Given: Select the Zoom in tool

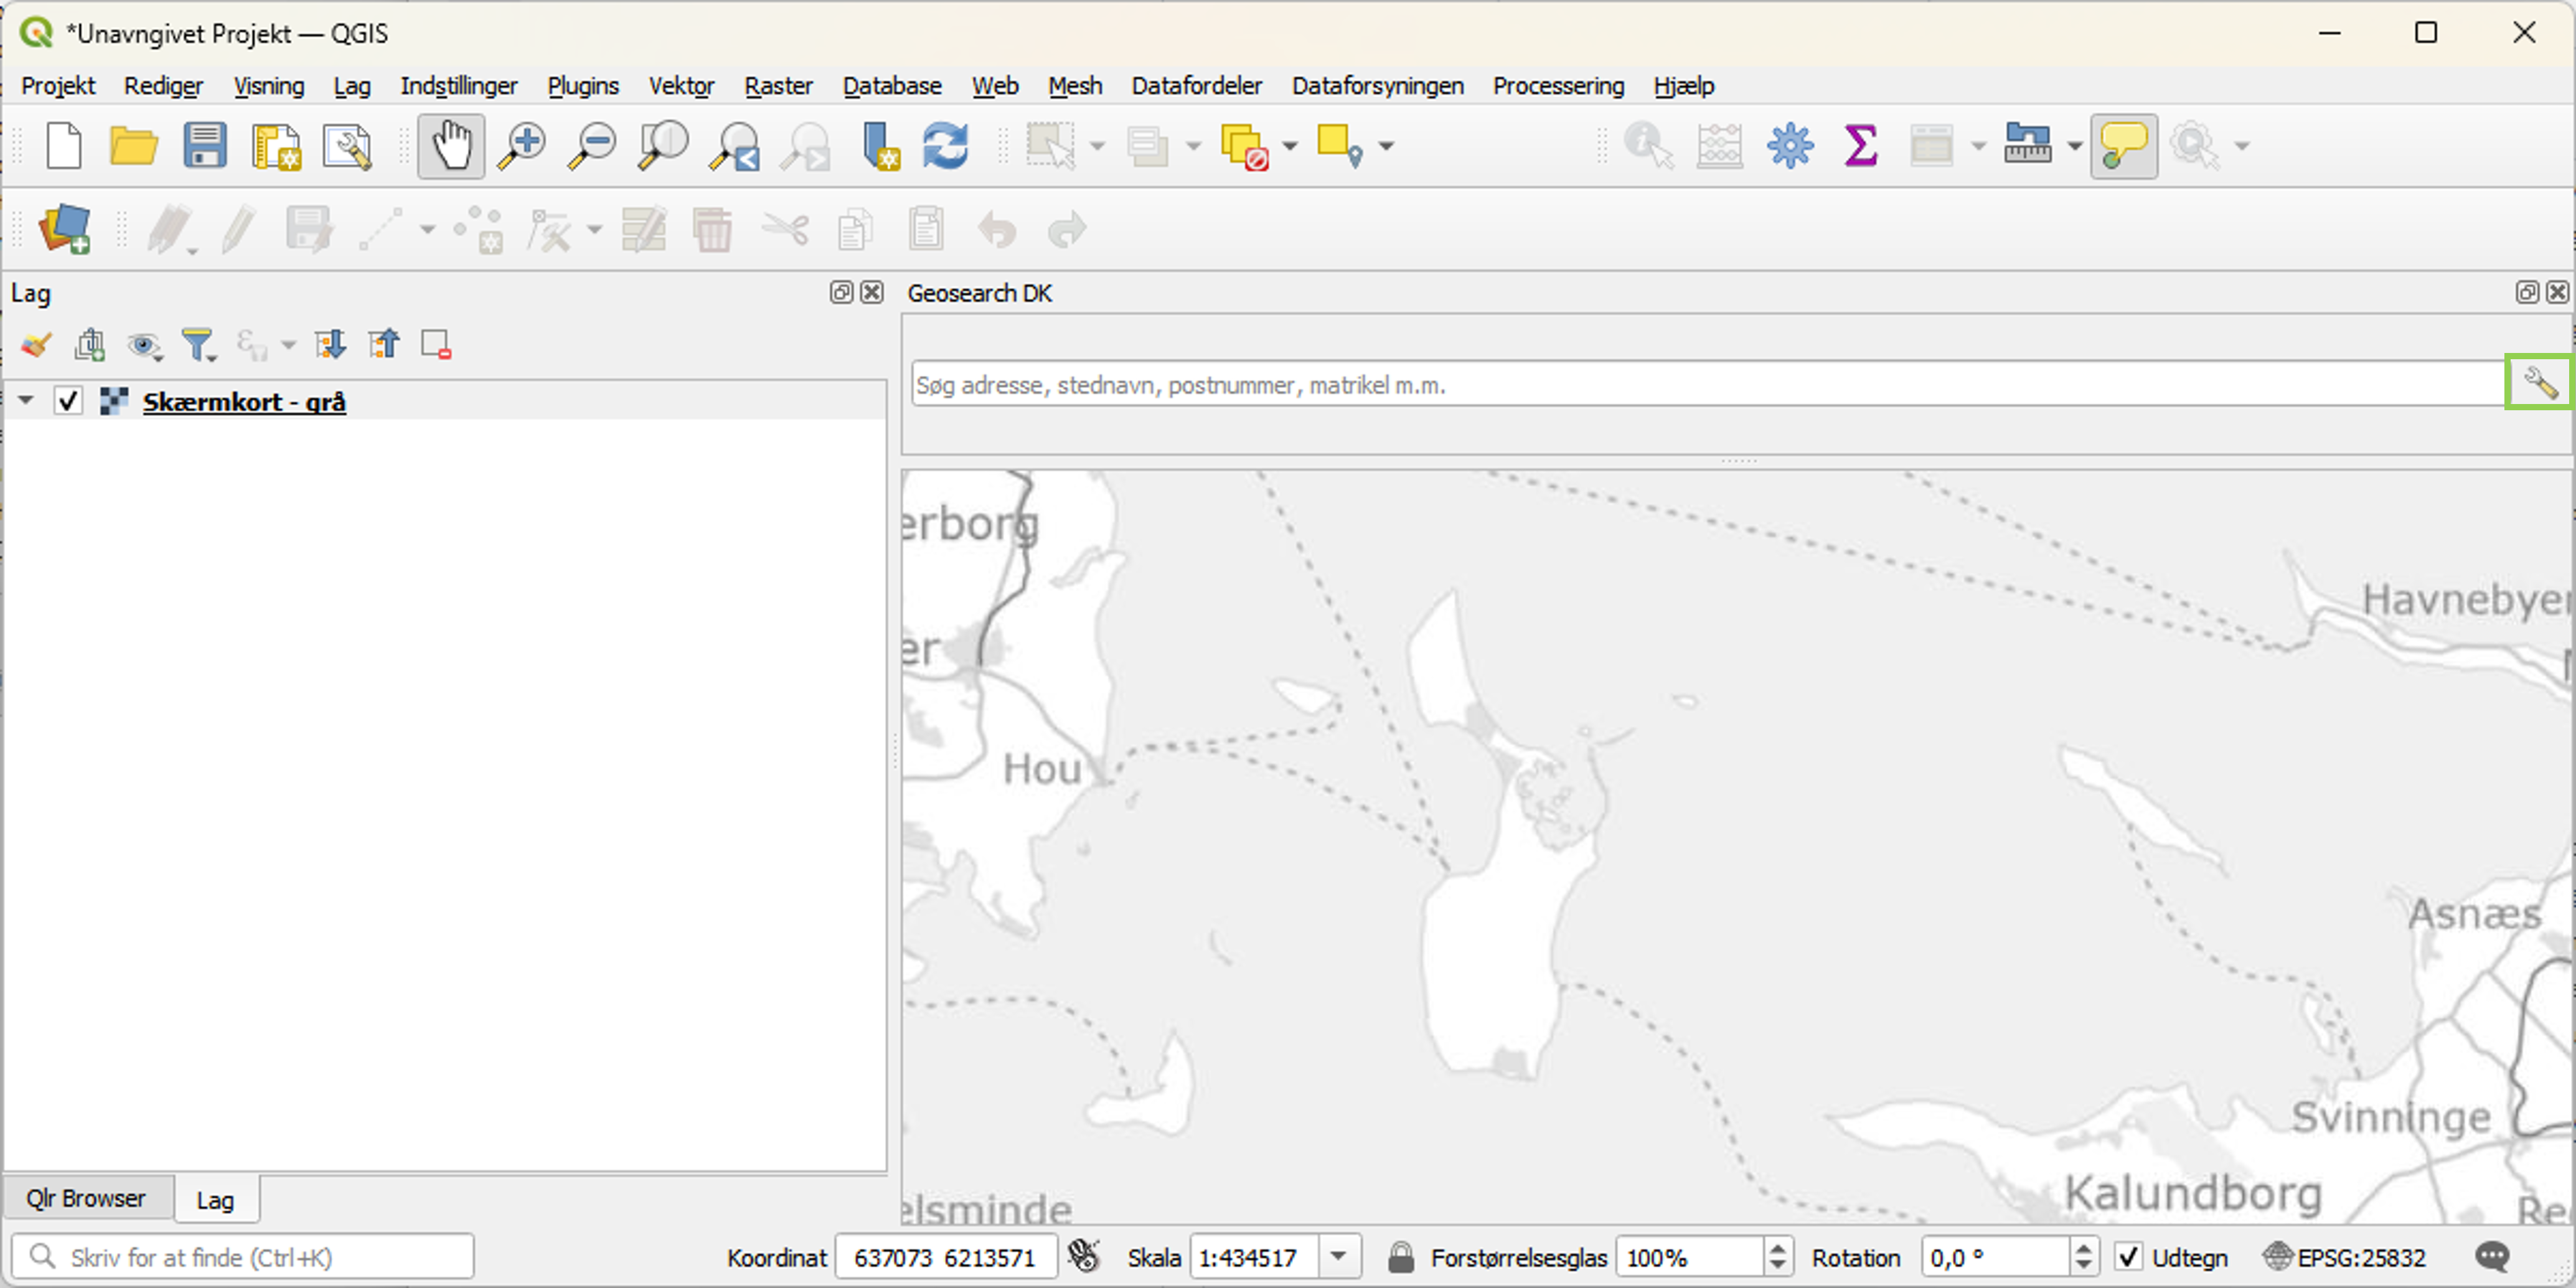Looking at the screenshot, I should pos(520,145).
